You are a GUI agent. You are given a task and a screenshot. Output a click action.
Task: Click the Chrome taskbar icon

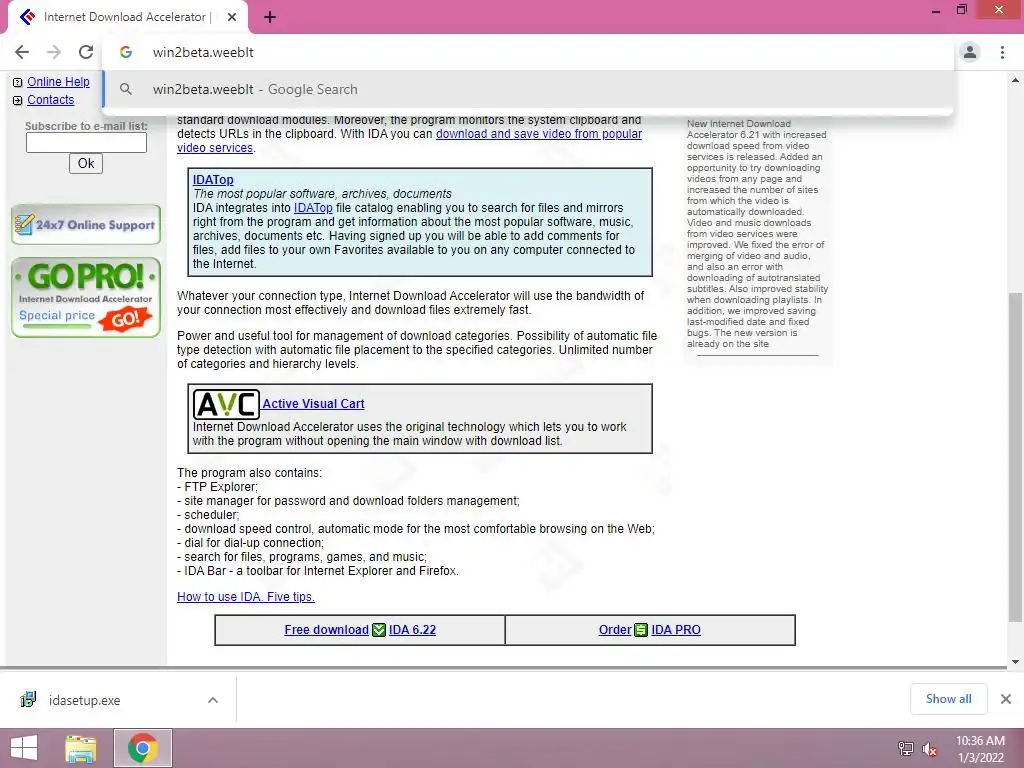pos(143,748)
